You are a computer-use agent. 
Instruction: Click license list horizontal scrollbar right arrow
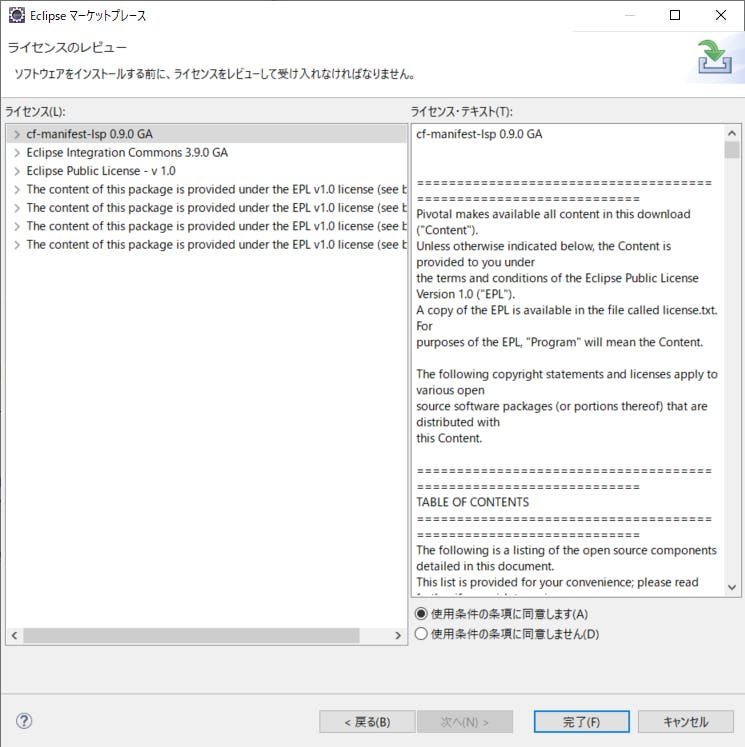[398, 636]
